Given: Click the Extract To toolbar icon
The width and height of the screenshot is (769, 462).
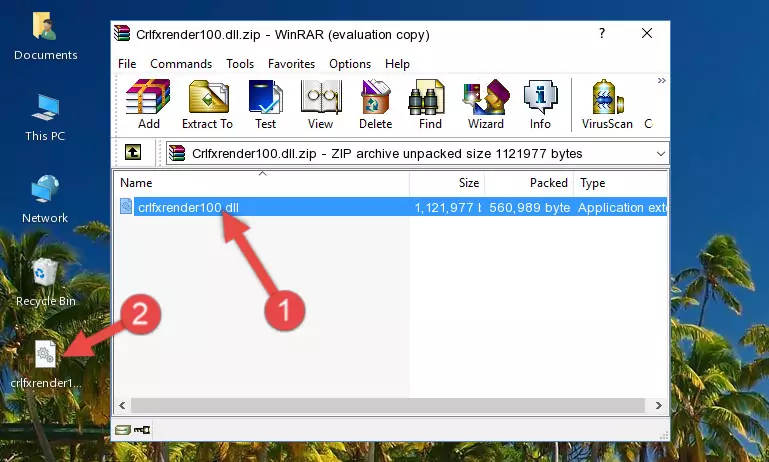Looking at the screenshot, I should (x=207, y=104).
